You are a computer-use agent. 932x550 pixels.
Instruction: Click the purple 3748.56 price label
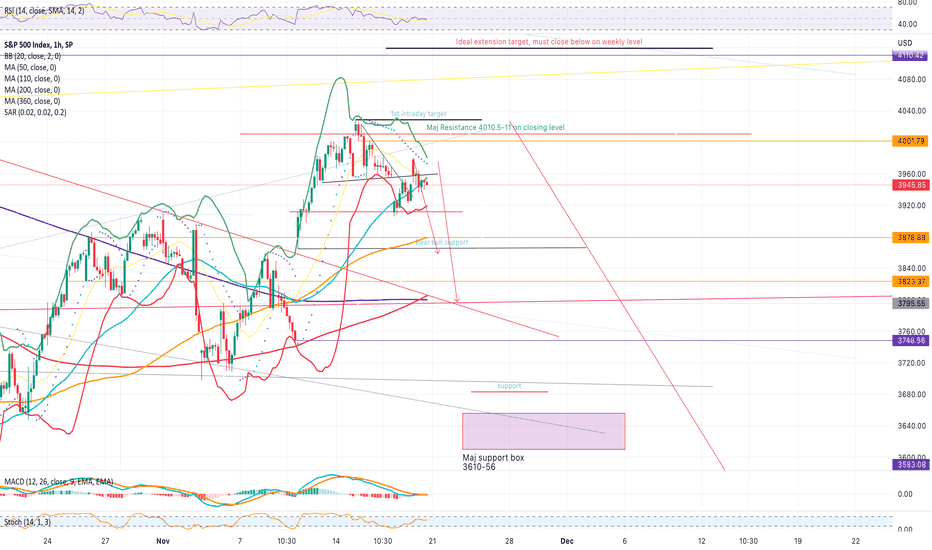click(x=911, y=340)
